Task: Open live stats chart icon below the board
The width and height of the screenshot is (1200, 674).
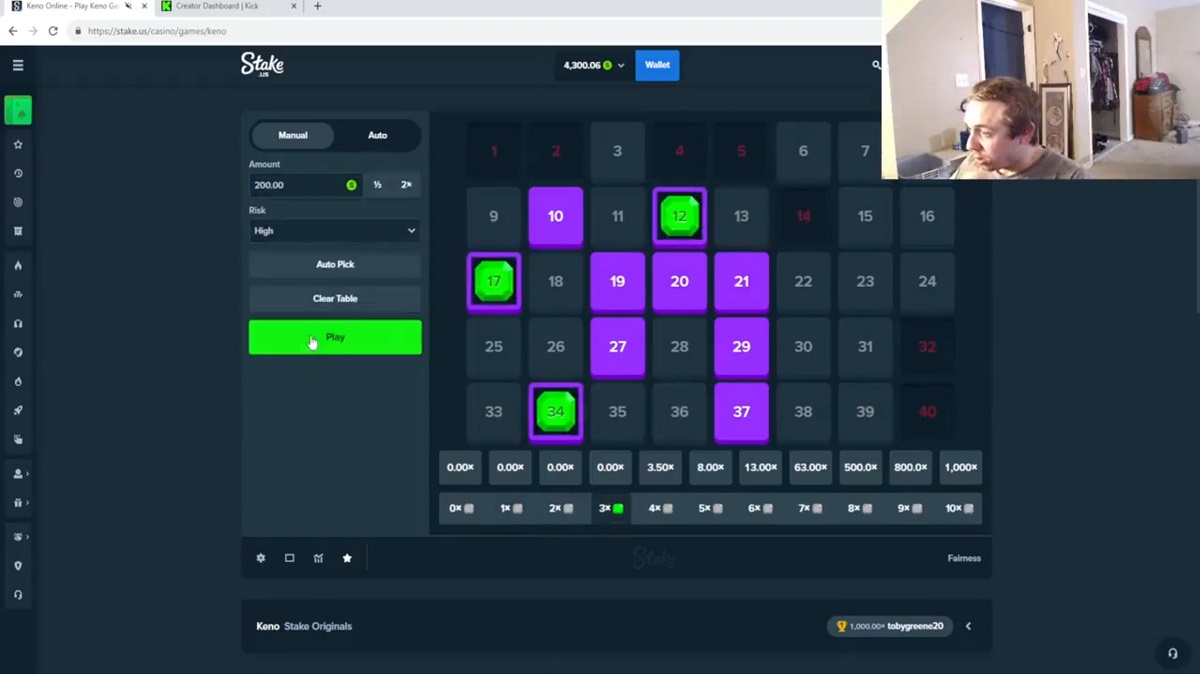Action: point(319,558)
